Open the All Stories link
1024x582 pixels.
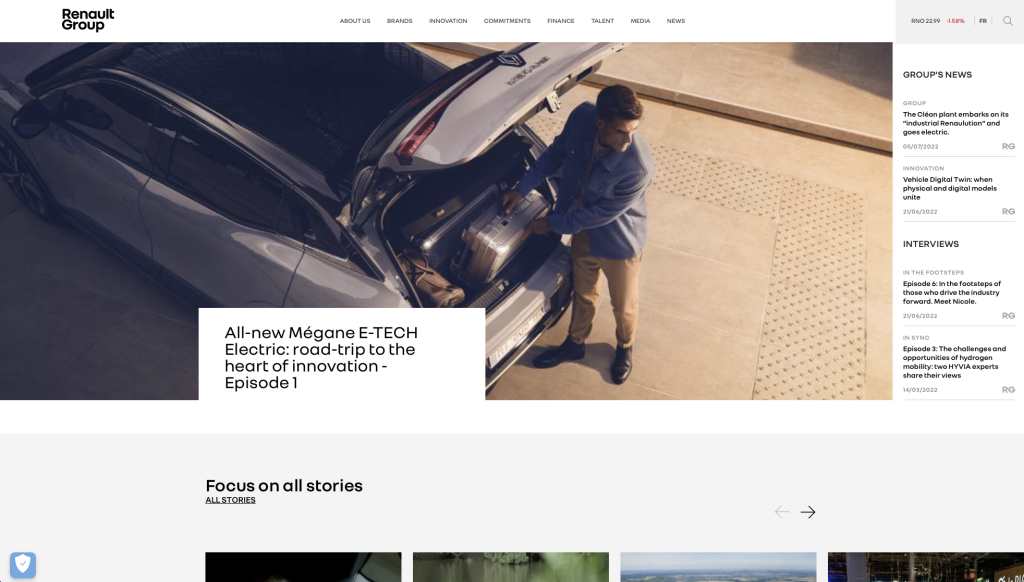click(x=231, y=500)
